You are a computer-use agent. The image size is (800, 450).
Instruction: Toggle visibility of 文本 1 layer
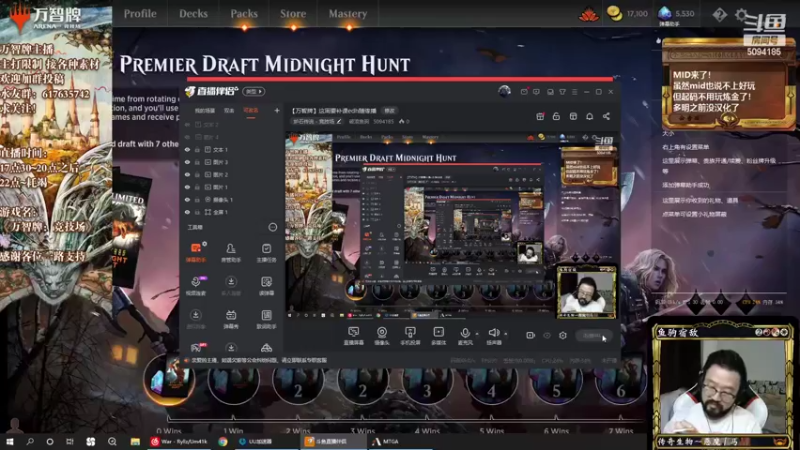187,149
